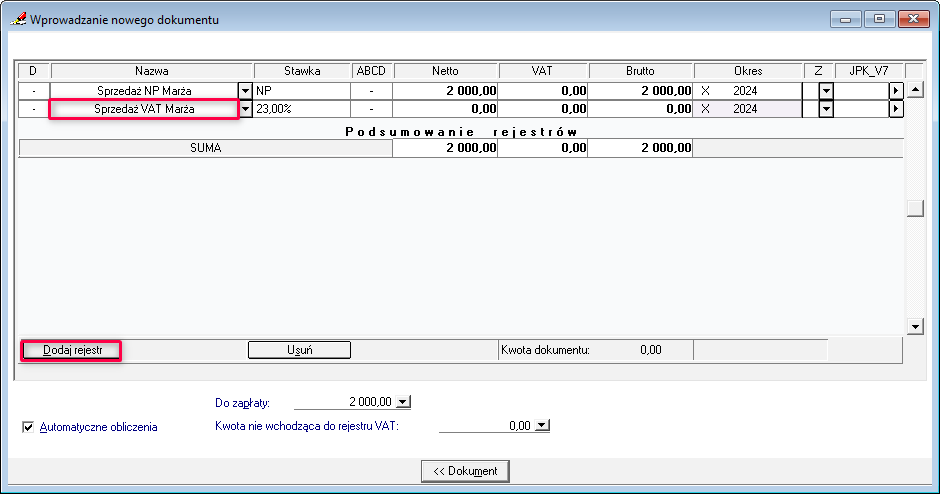This screenshot has height=494, width=940.
Task: Click the D cell in the Sprzedaż NP Marża row
Action: coord(34,91)
